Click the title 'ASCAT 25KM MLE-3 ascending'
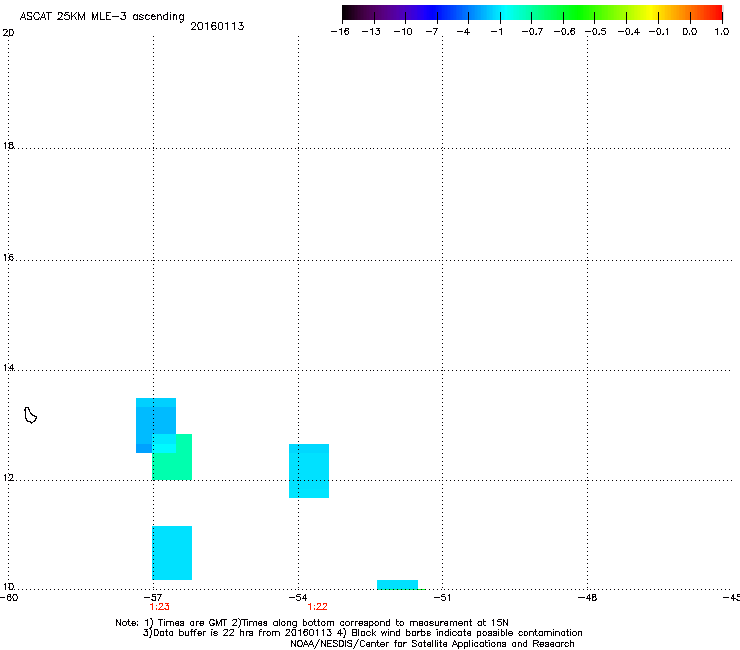The height and width of the screenshot is (650, 740). pyautogui.click(x=102, y=16)
